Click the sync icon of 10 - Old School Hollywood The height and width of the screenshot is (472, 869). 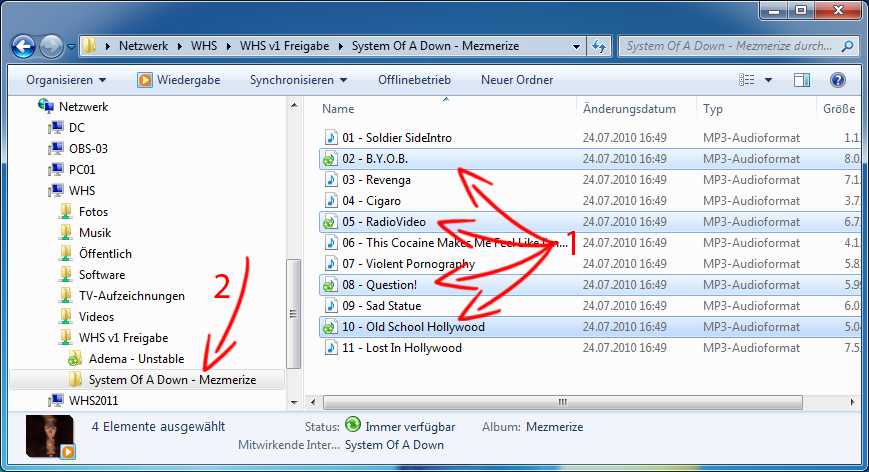click(x=330, y=328)
